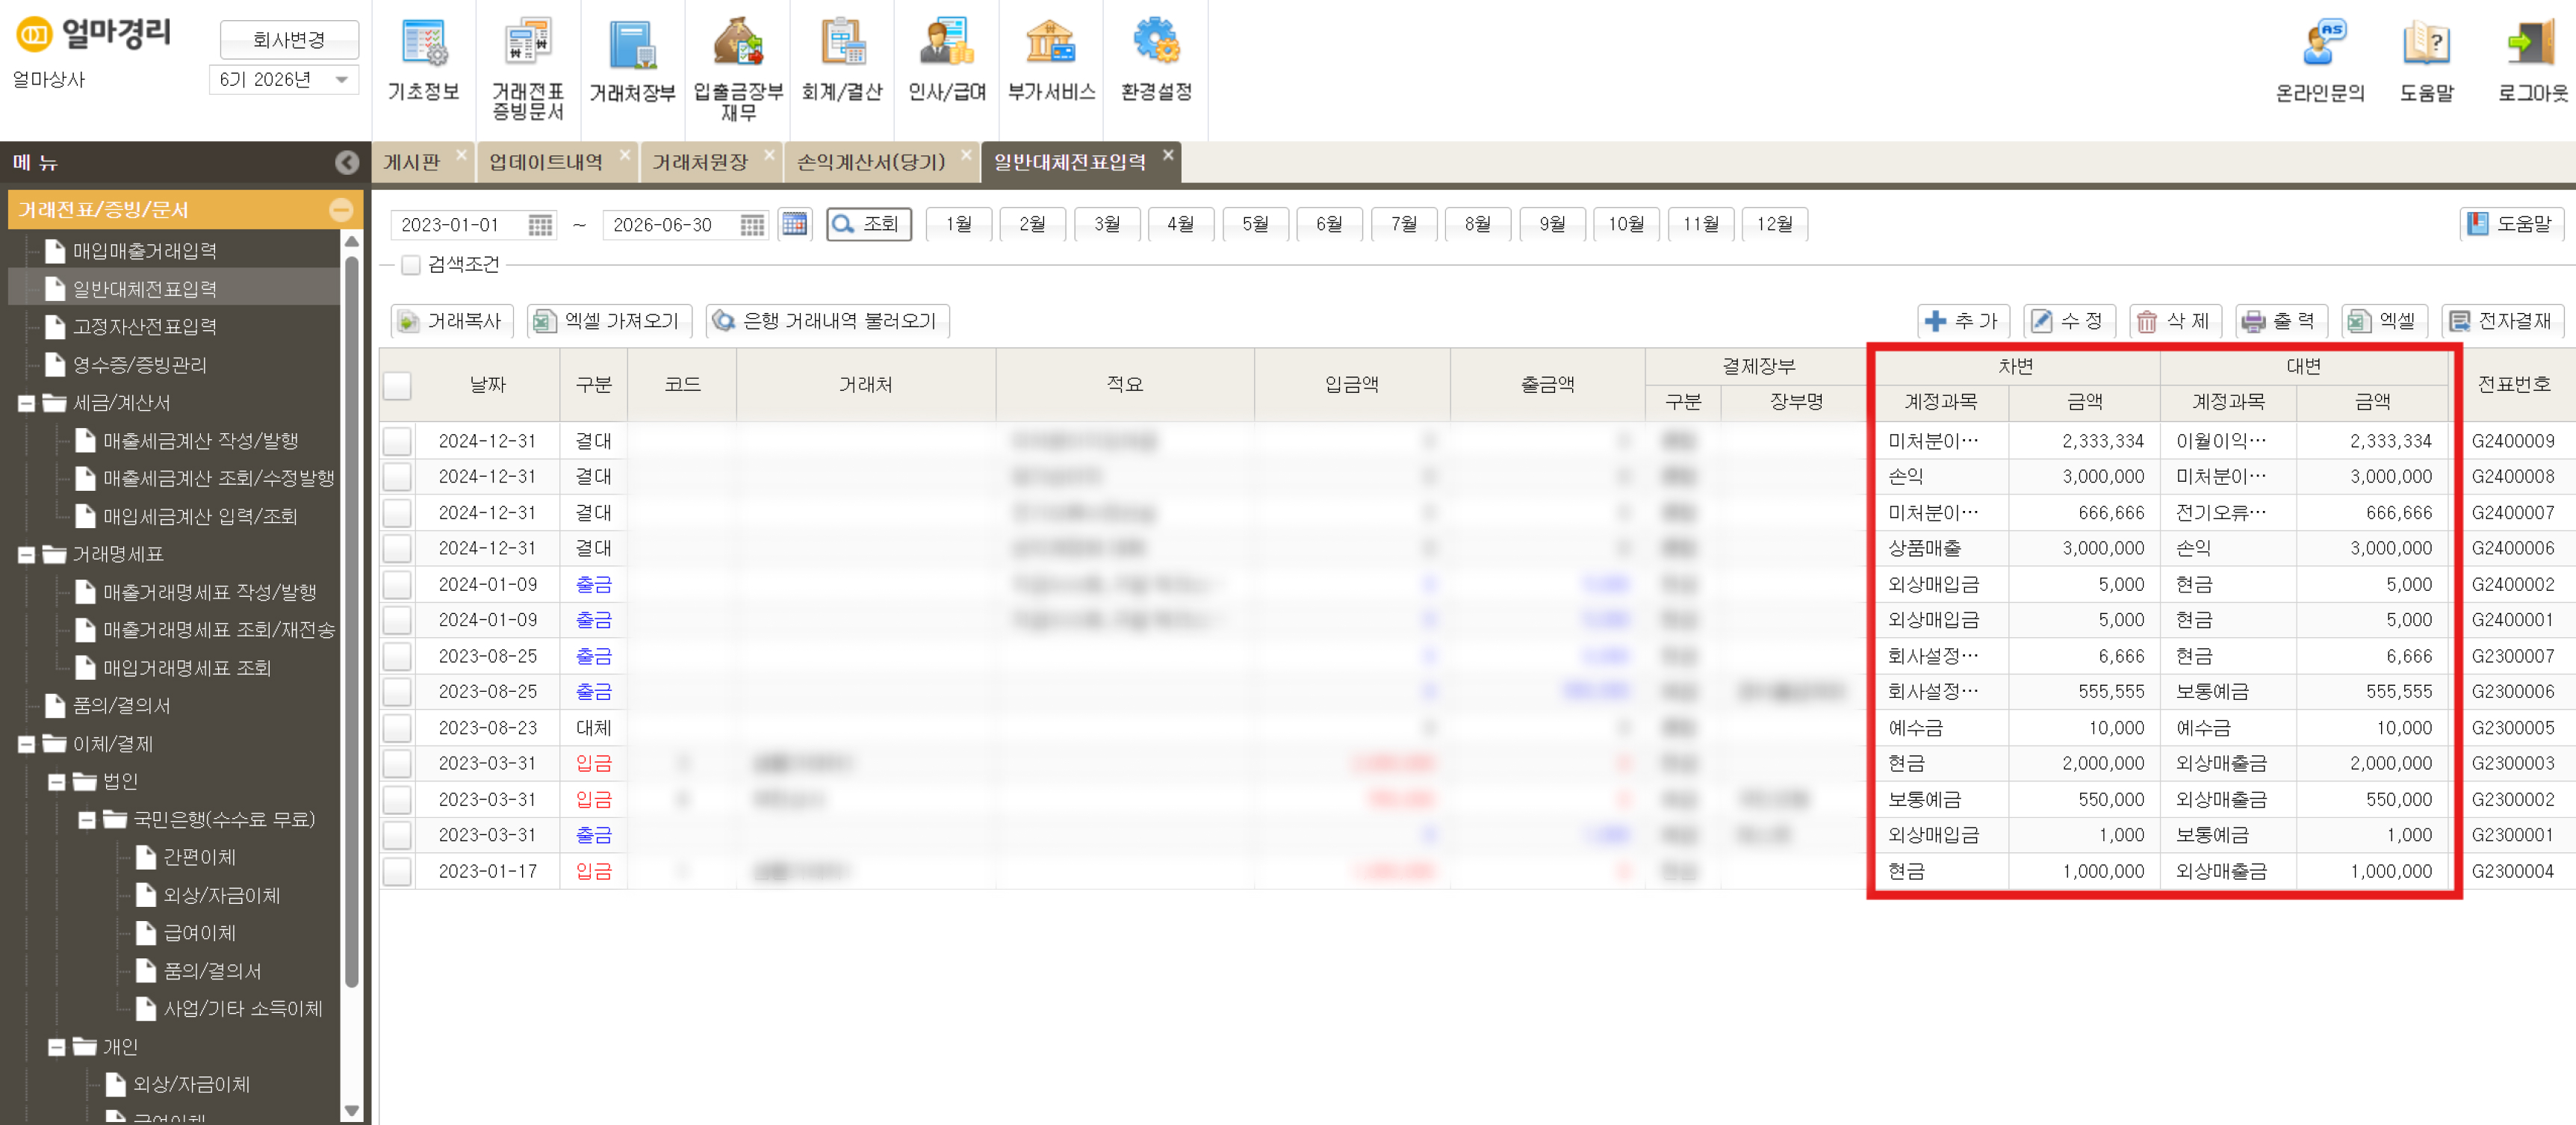2576x1125 pixels.
Task: Collapse the 국민은행(수수료 무료) tree folder
Action: point(87,820)
